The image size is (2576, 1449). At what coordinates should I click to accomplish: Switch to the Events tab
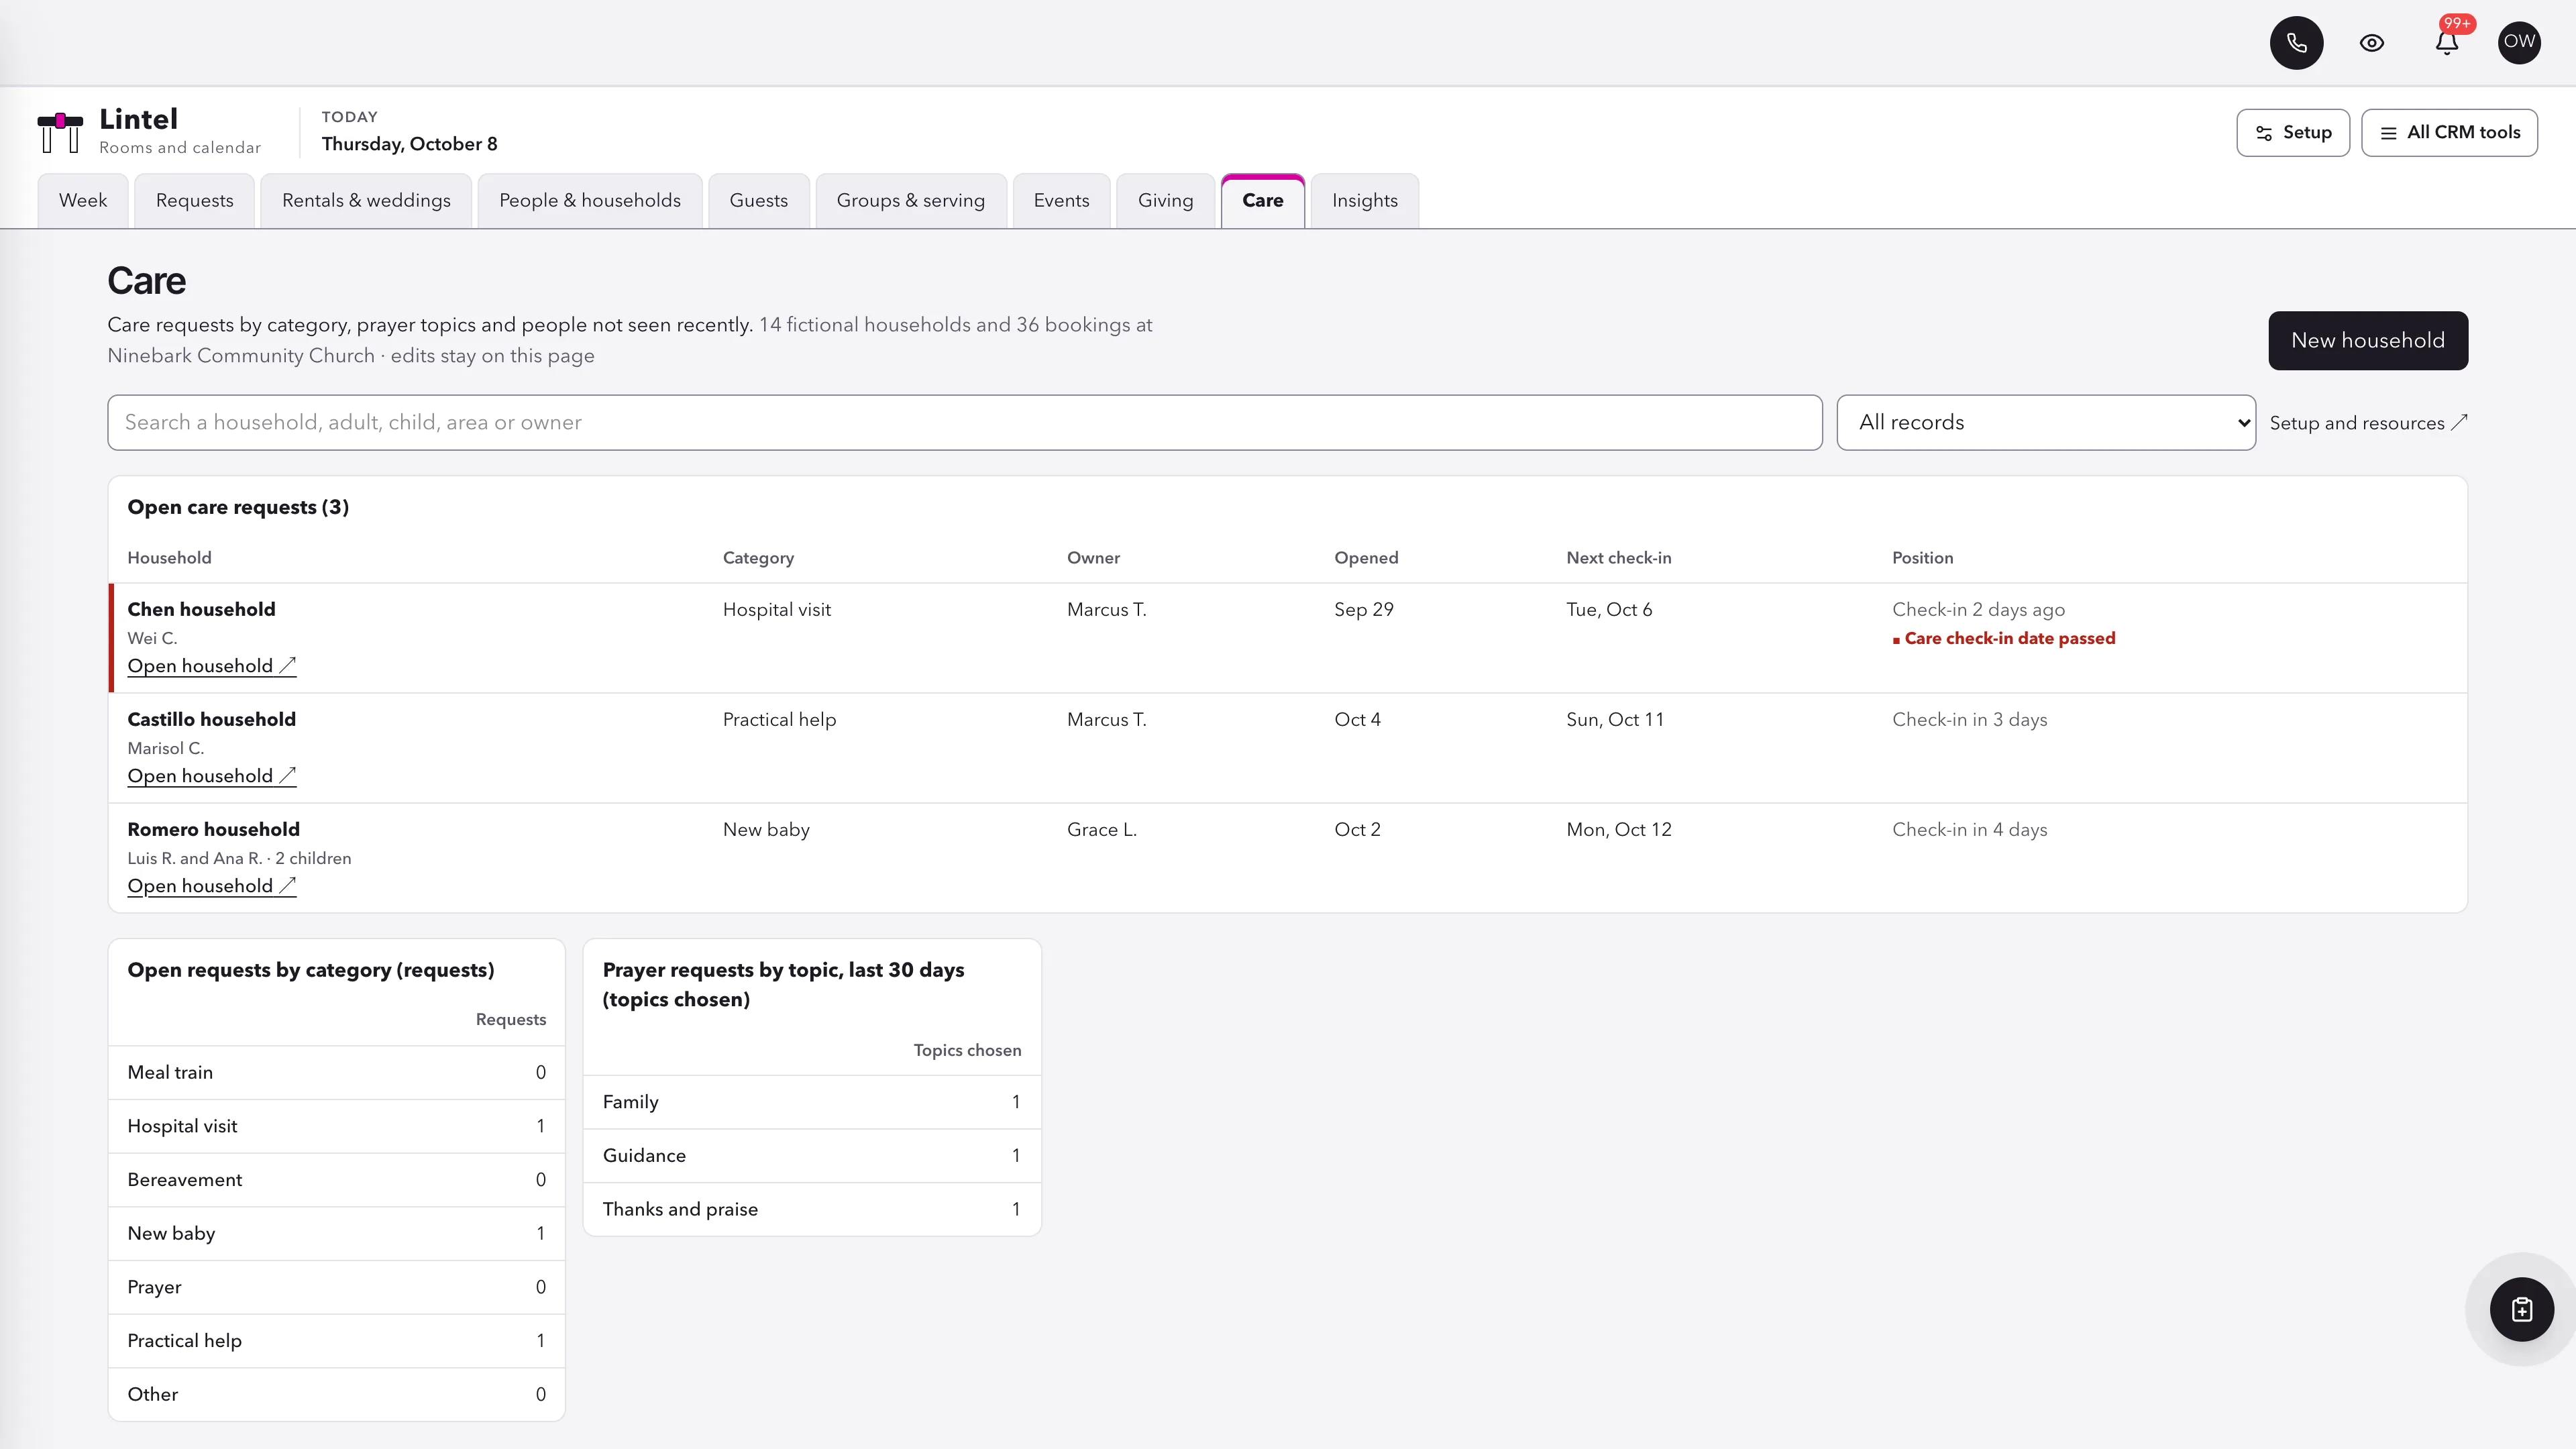(1061, 201)
